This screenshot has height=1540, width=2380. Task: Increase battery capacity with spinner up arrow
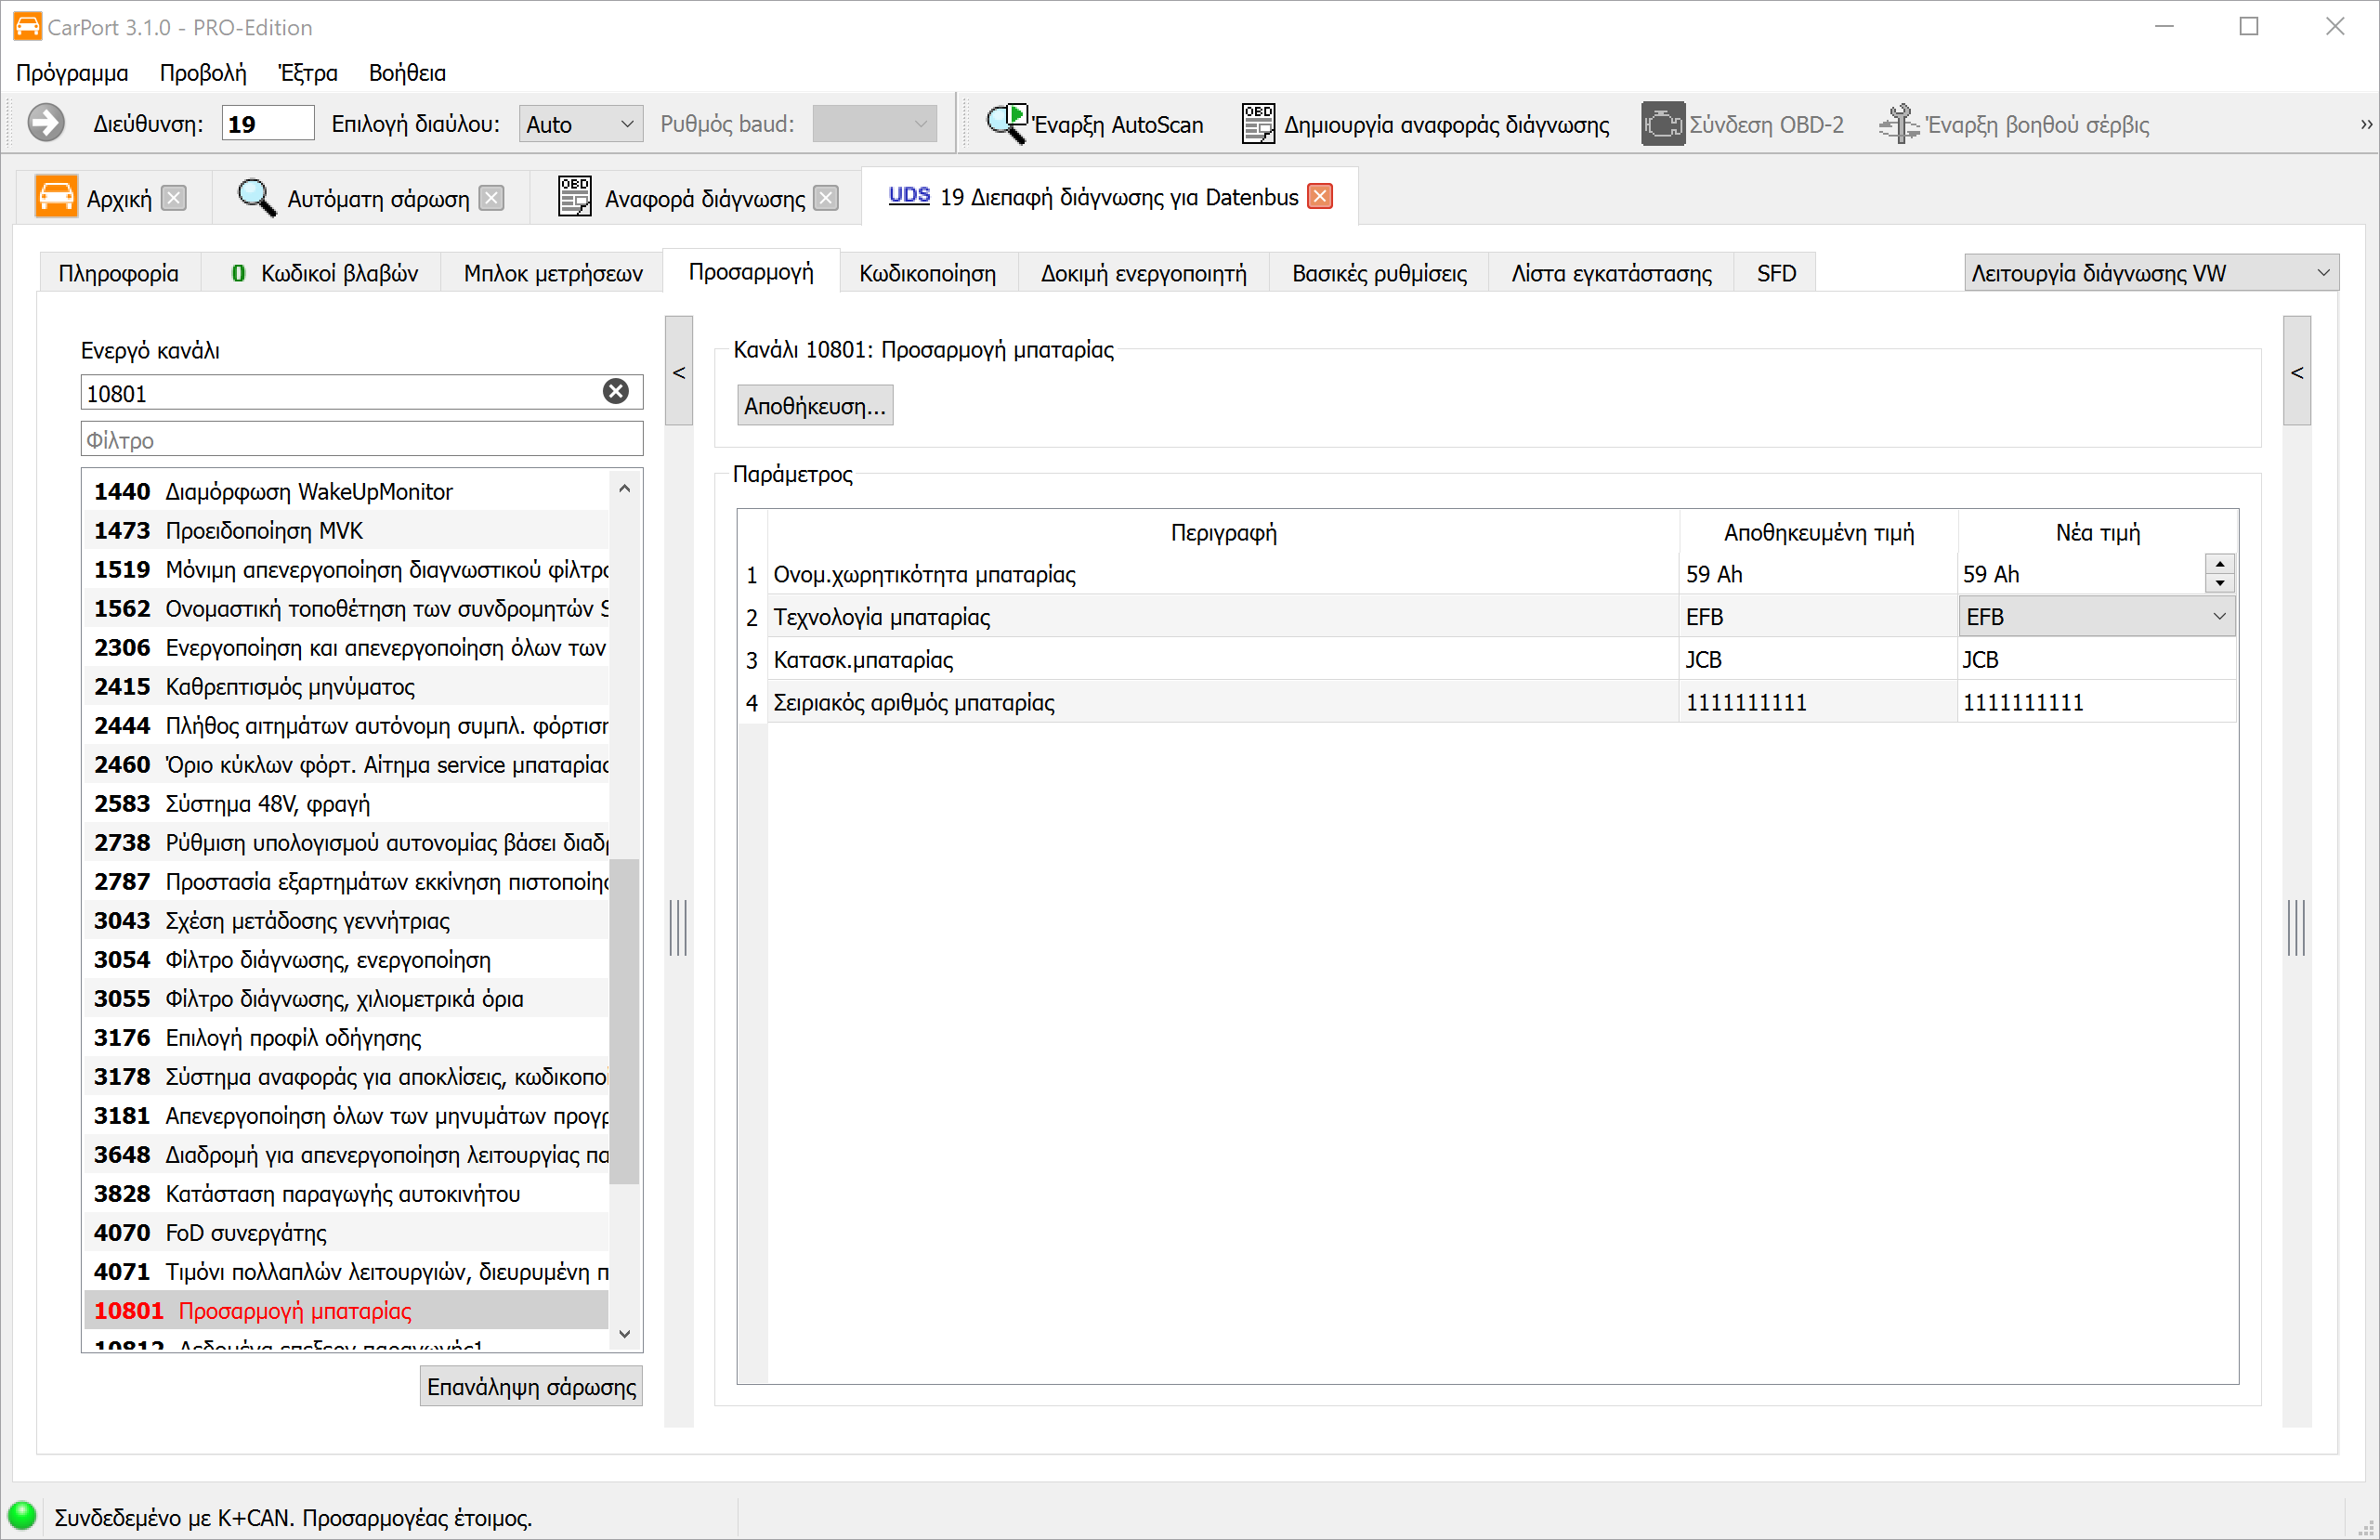point(2220,565)
